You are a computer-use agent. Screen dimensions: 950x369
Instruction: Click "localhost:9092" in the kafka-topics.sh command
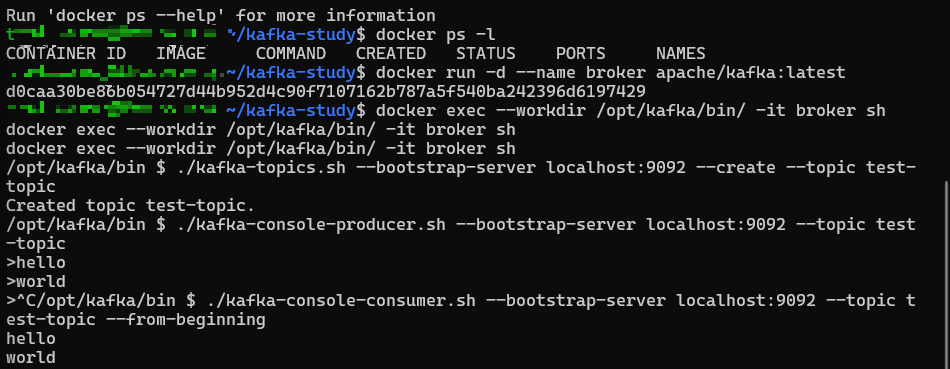click(x=616, y=167)
